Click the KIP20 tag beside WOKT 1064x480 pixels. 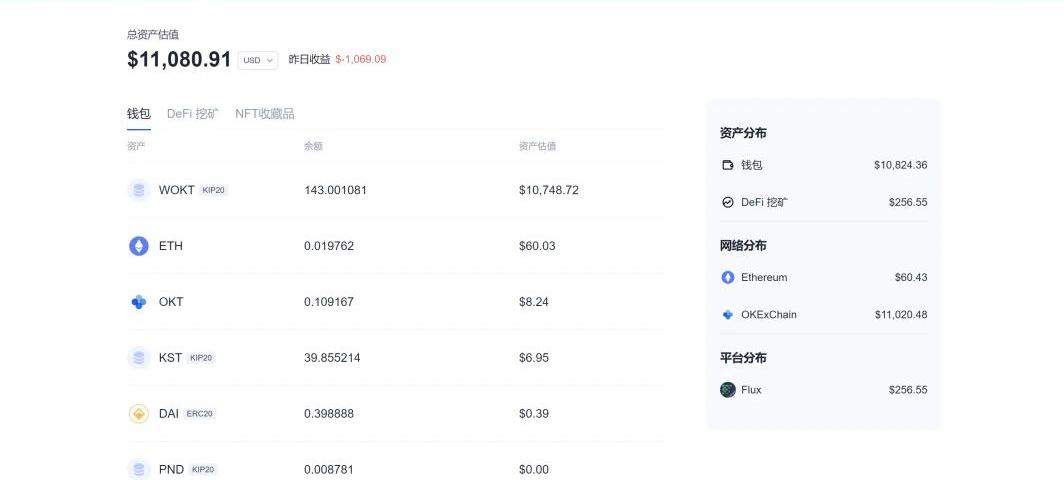tap(213, 190)
